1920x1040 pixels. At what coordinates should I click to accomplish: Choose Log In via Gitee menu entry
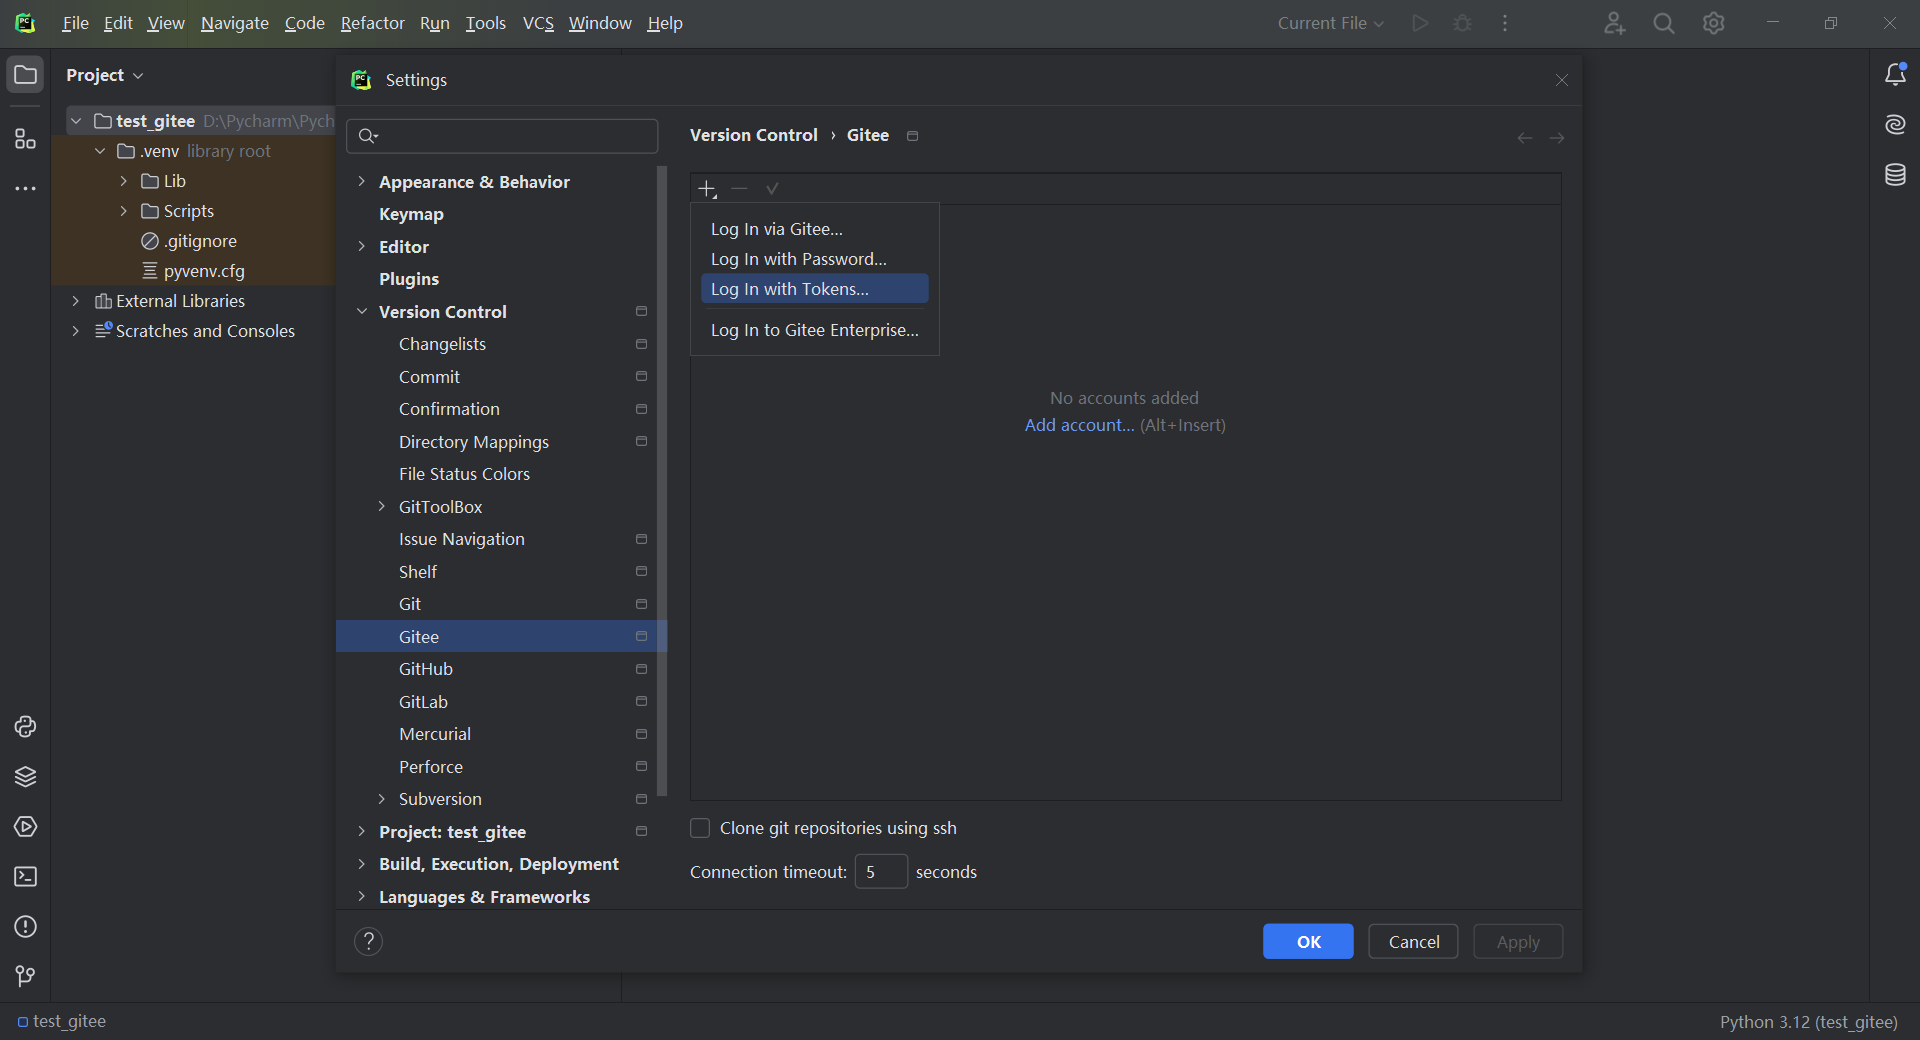(814, 229)
